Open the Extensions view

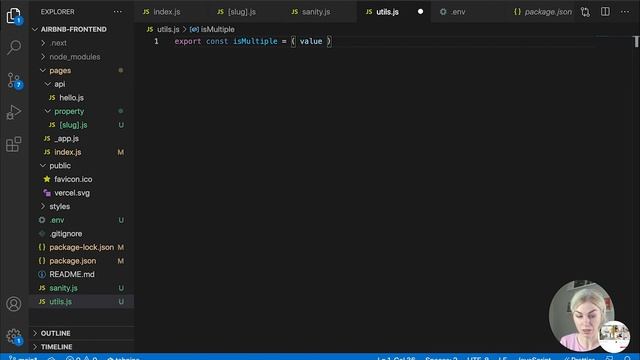[x=13, y=144]
